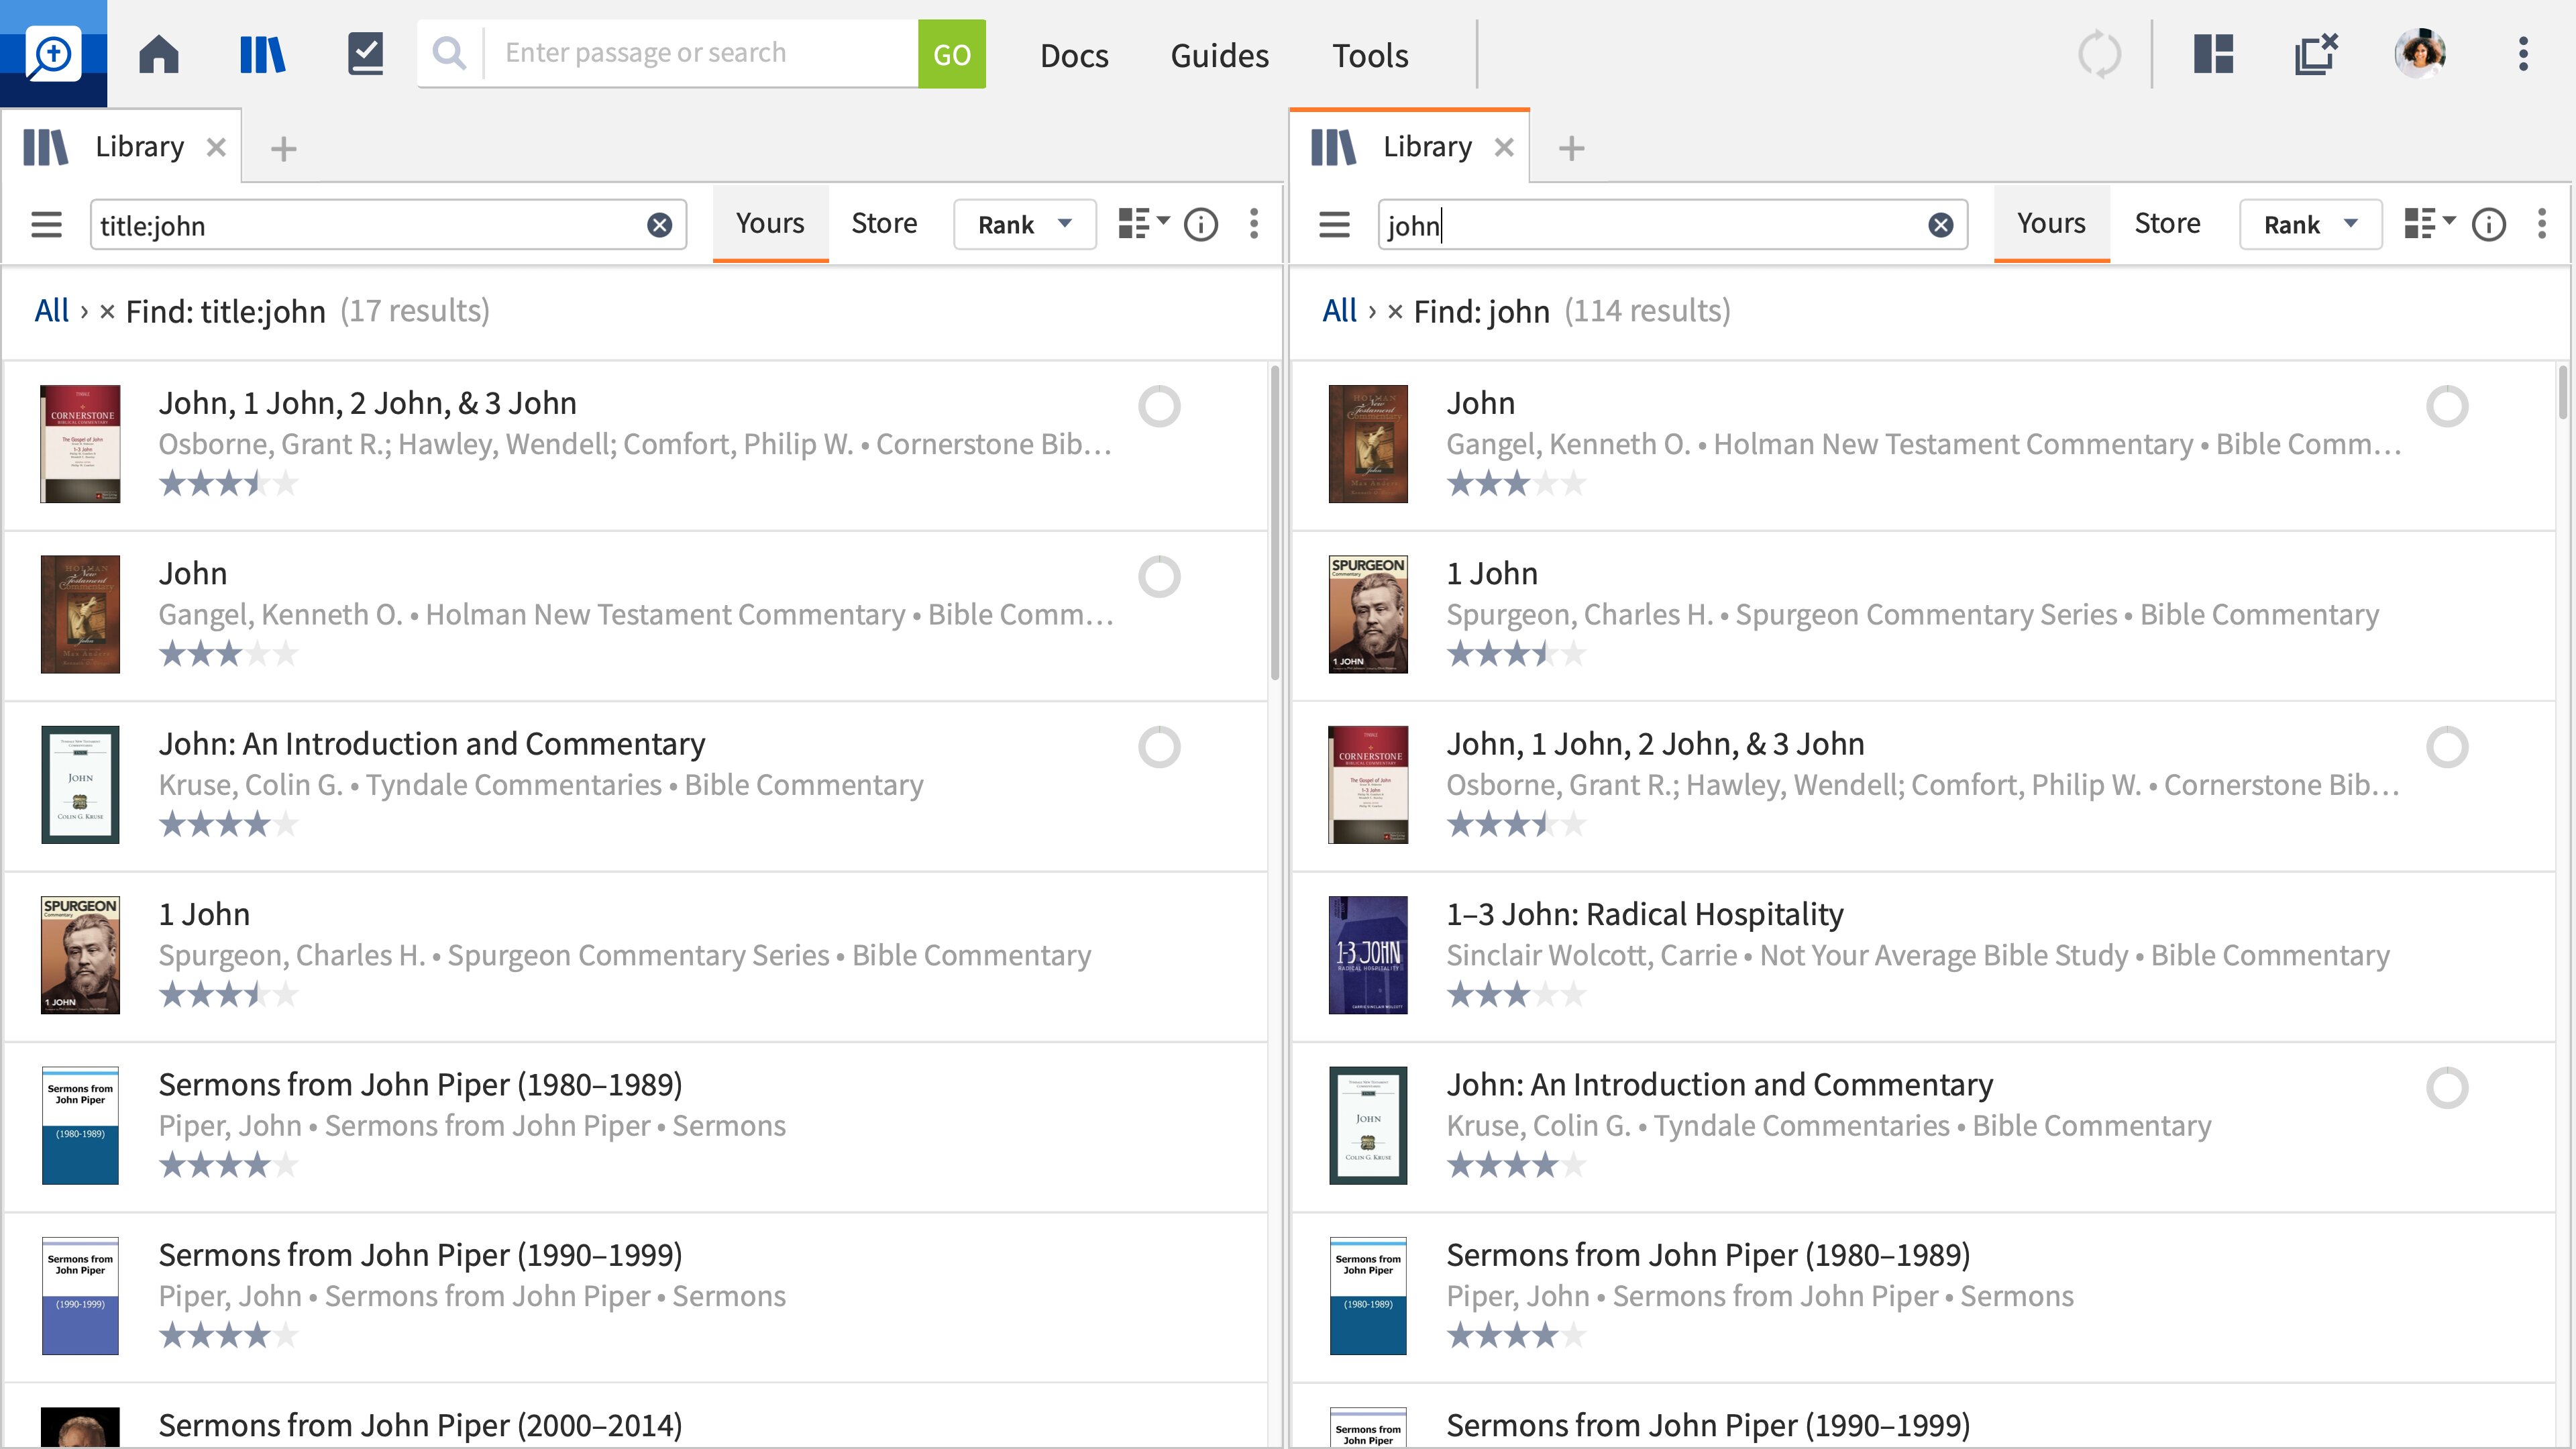Open the Rank sort dropdown in right panel
2576x1449 pixels.
pos(2311,224)
